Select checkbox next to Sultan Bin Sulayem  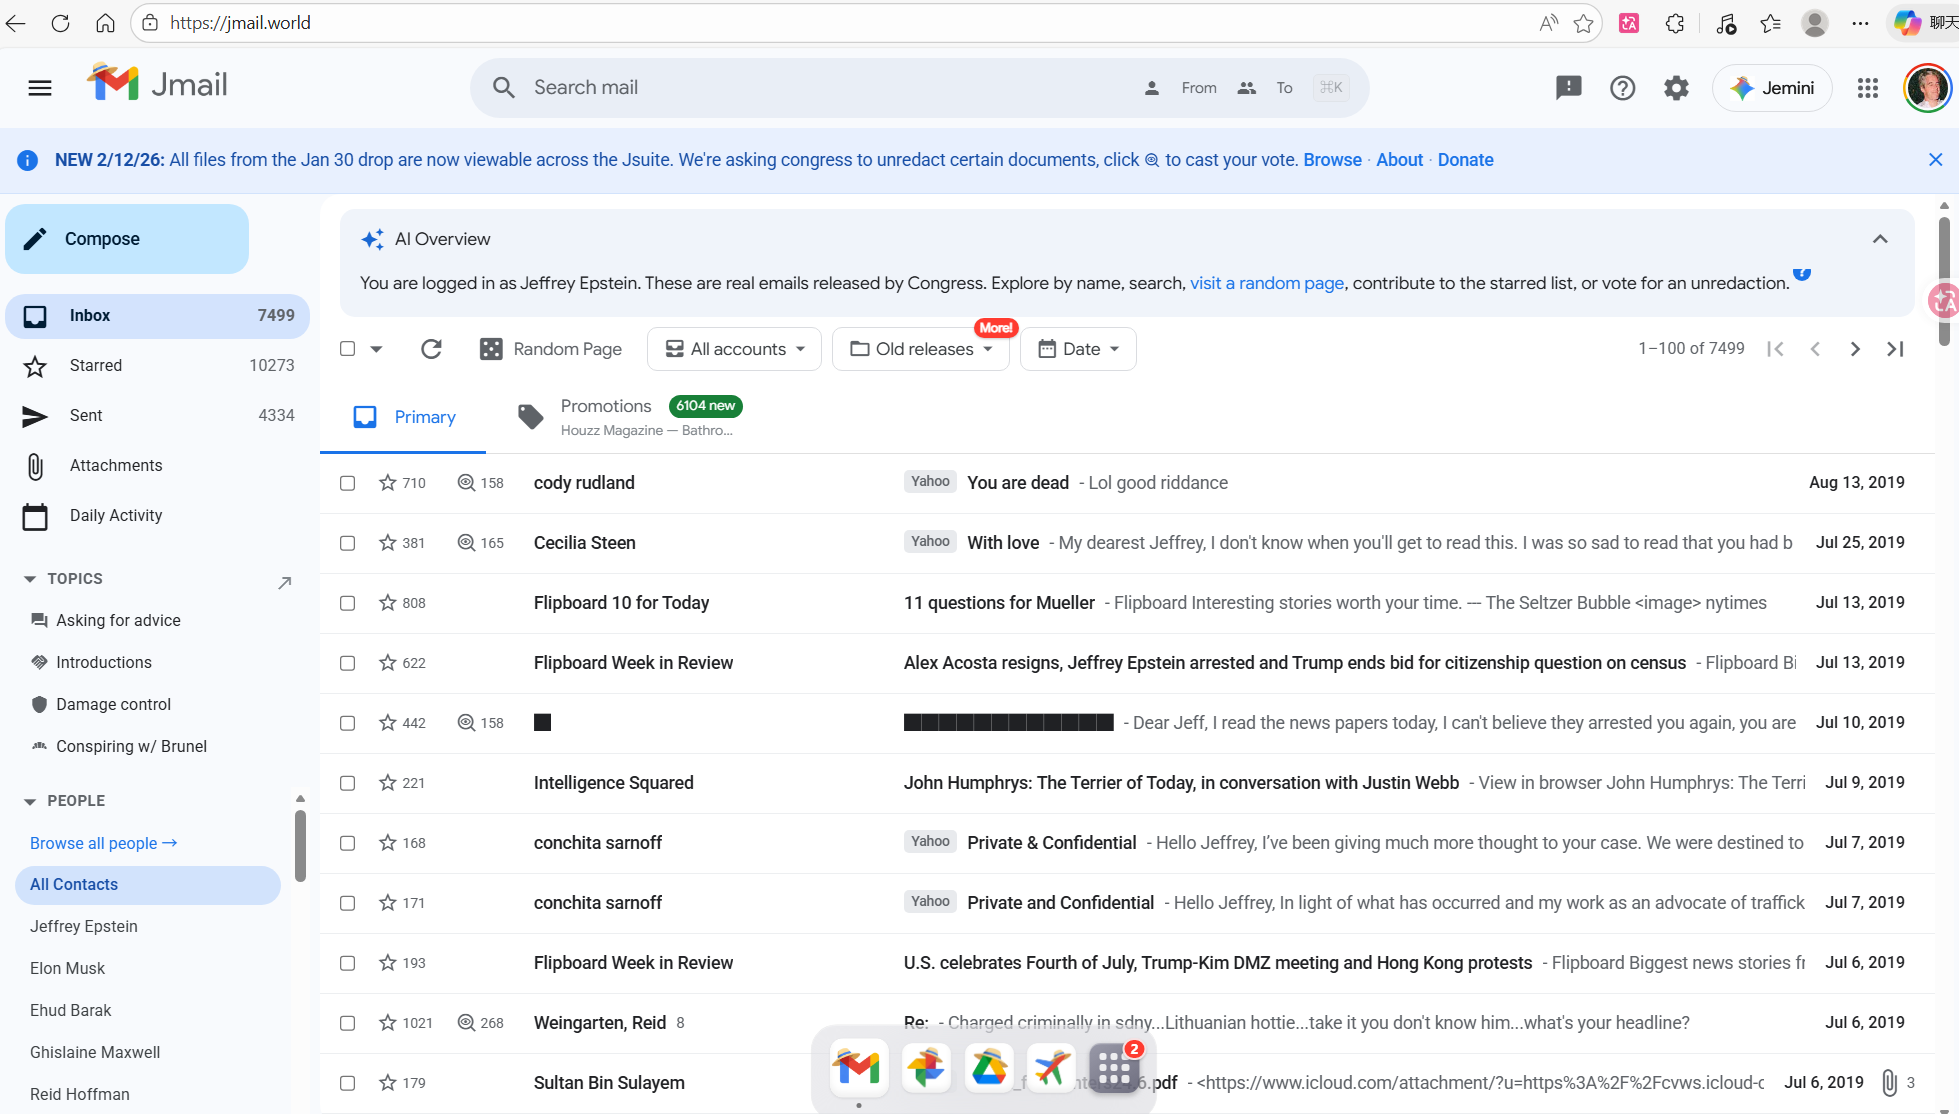tap(347, 1083)
